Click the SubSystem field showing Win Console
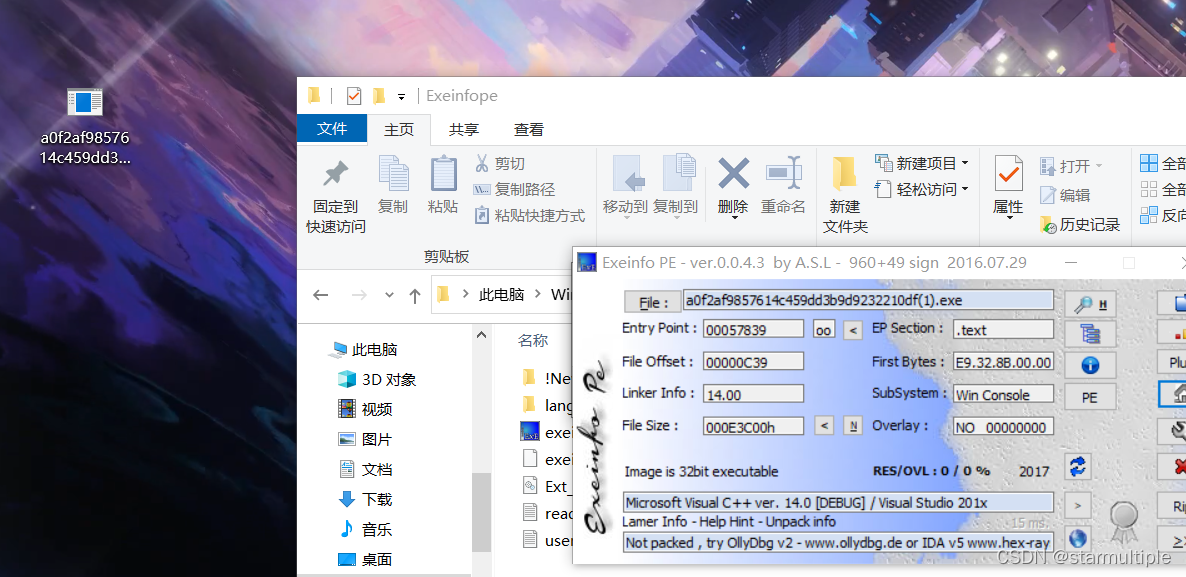Screen dimensions: 1186x577 point(1003,394)
